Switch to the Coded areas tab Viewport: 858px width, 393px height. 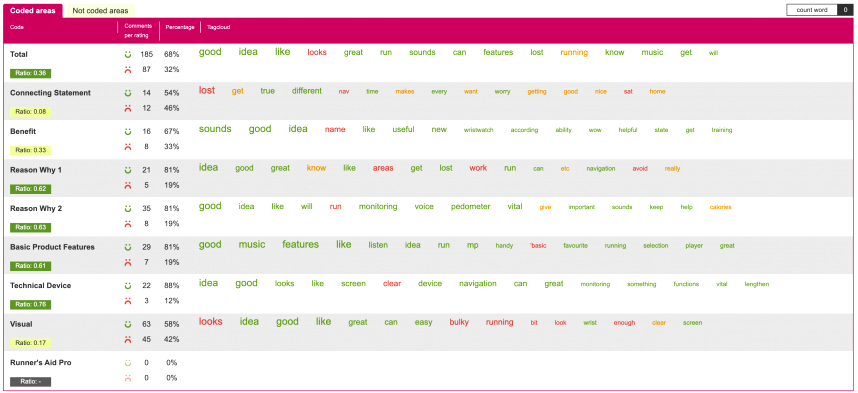[33, 10]
